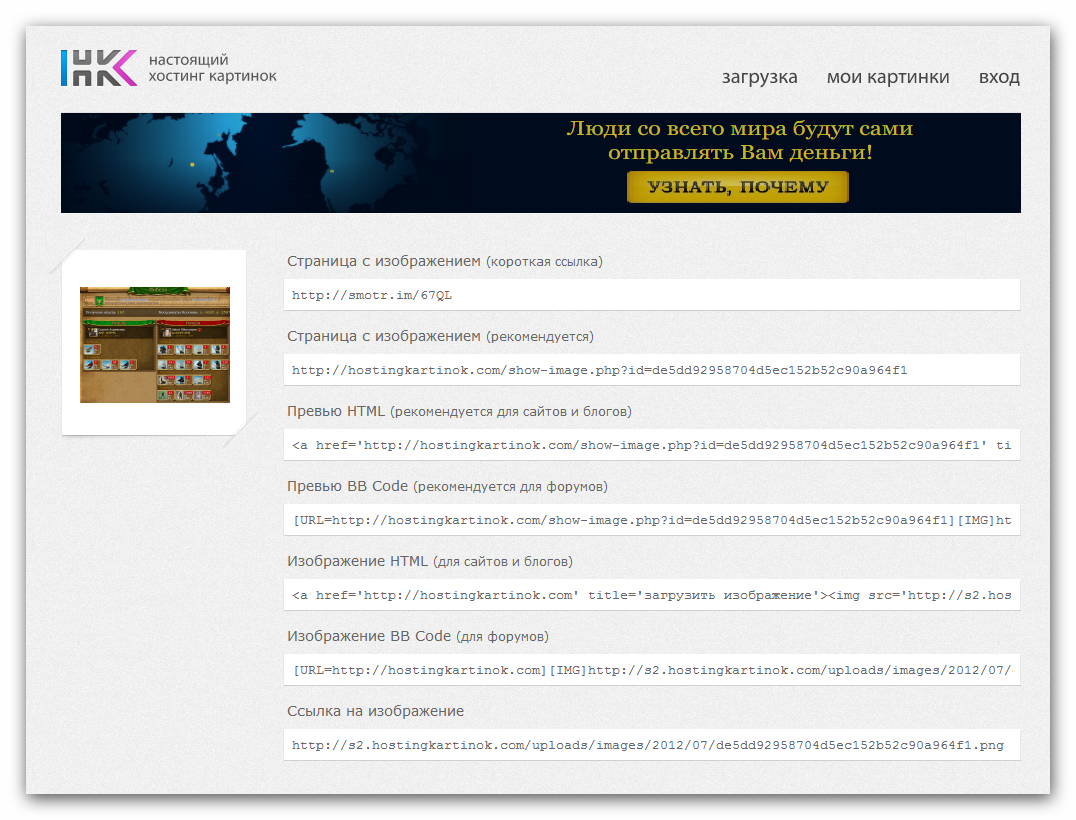Select the Изображение HTML code field
The height and width of the screenshot is (820, 1076).
pyautogui.click(x=652, y=594)
